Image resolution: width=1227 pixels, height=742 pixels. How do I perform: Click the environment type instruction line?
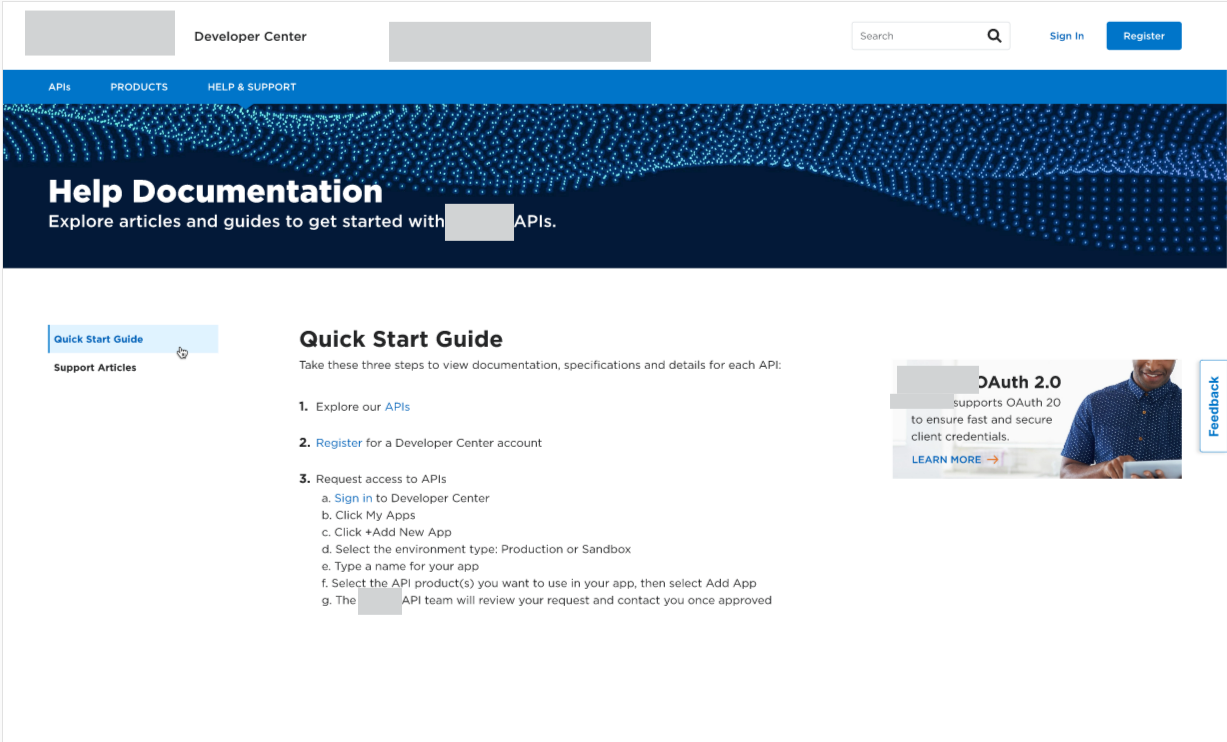[x=476, y=549]
